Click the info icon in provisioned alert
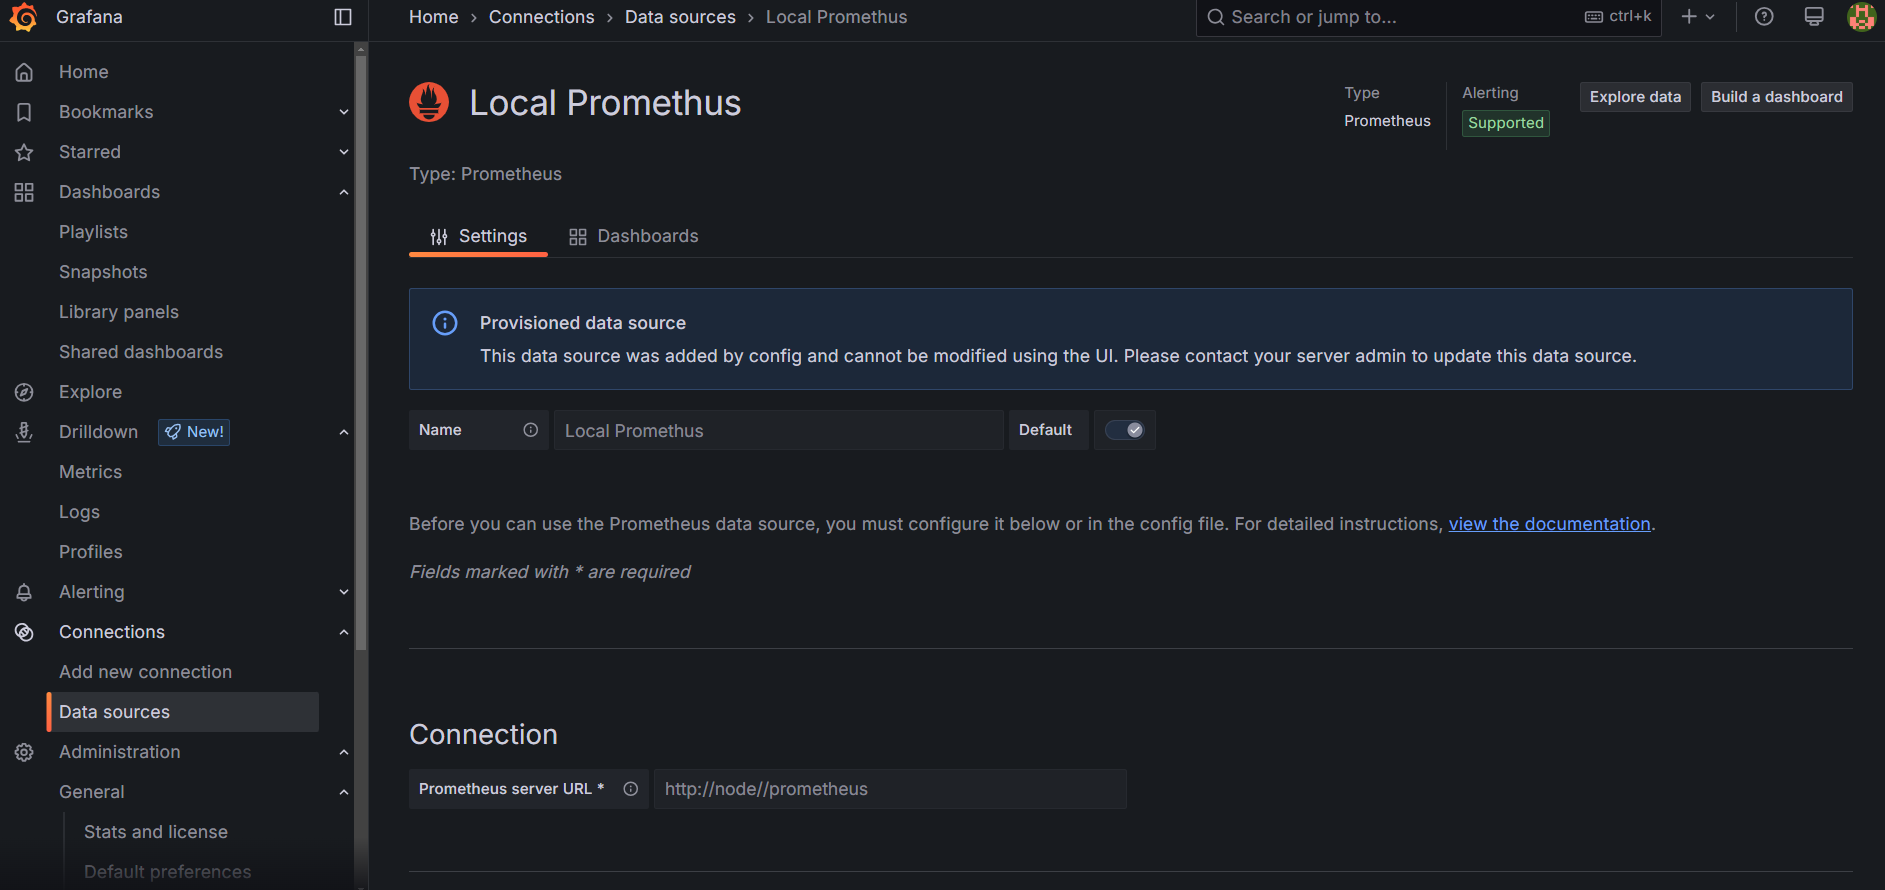This screenshot has width=1885, height=890. coord(444,323)
